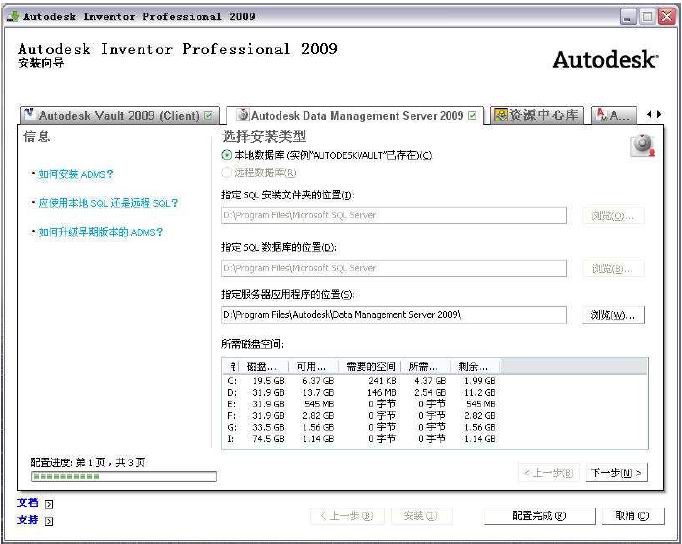
Task: Click the bottom 安装(I) button
Action: tap(421, 516)
